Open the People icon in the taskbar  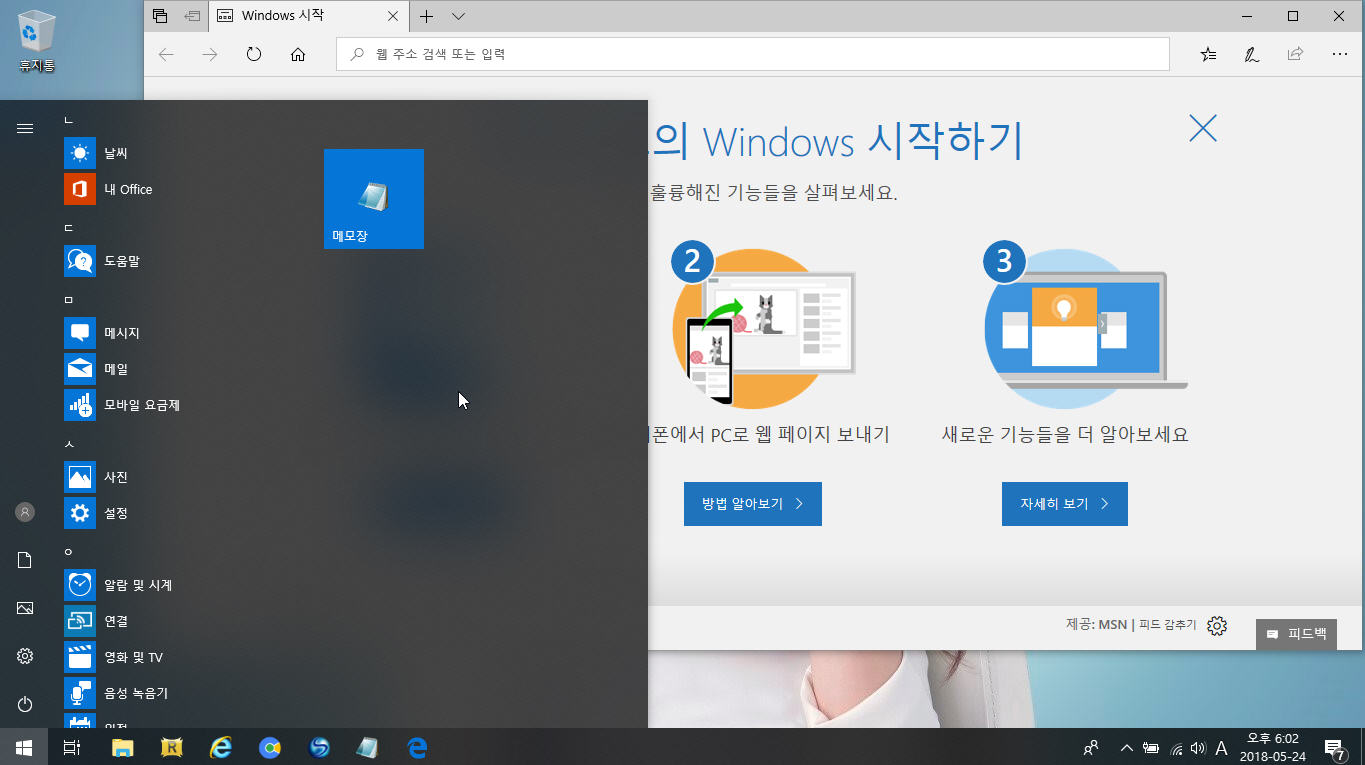click(1091, 747)
